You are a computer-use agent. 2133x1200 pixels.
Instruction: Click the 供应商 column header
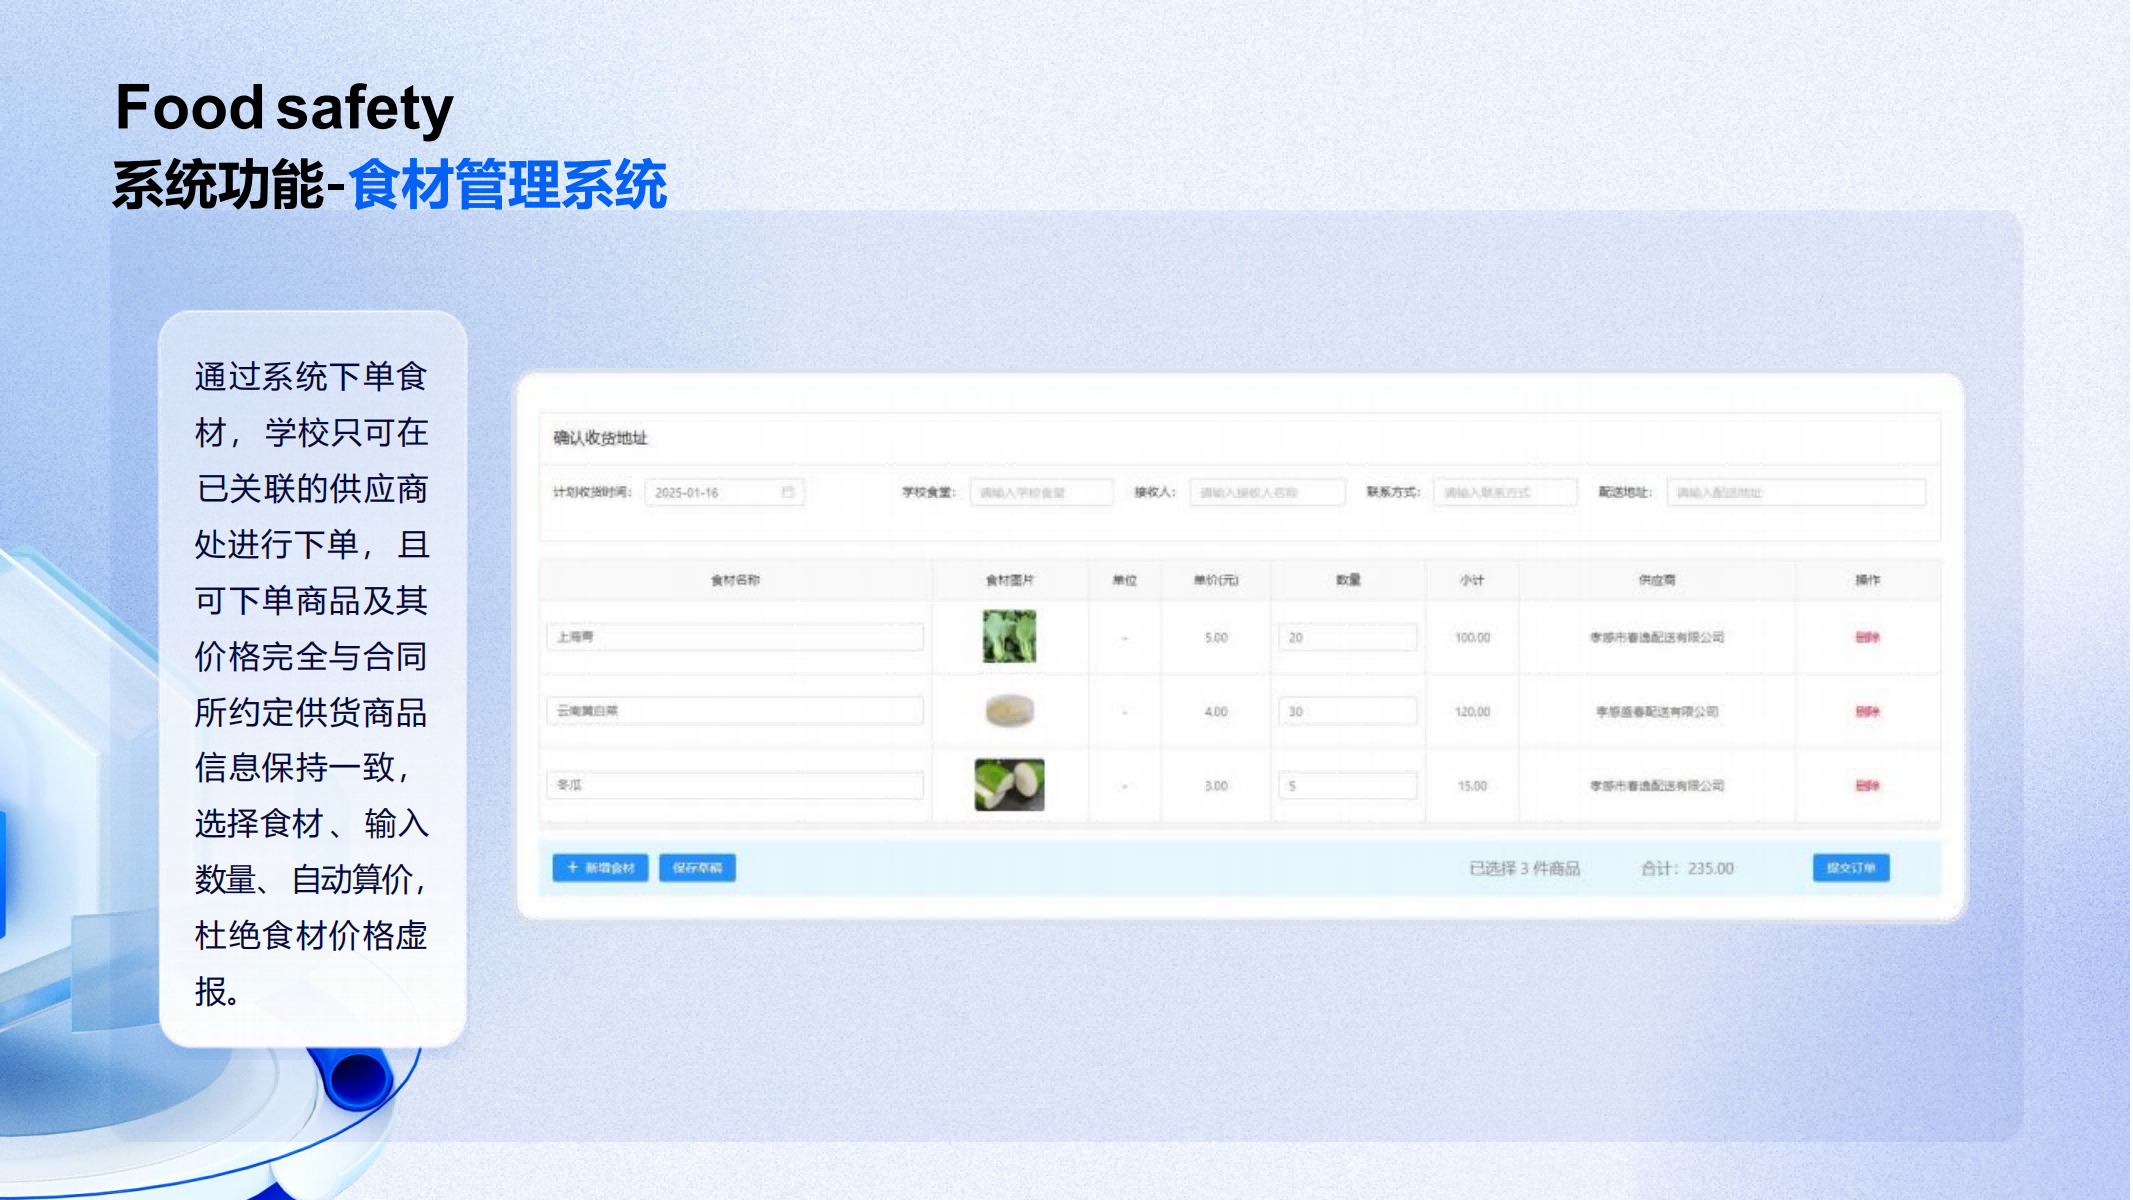(1656, 580)
